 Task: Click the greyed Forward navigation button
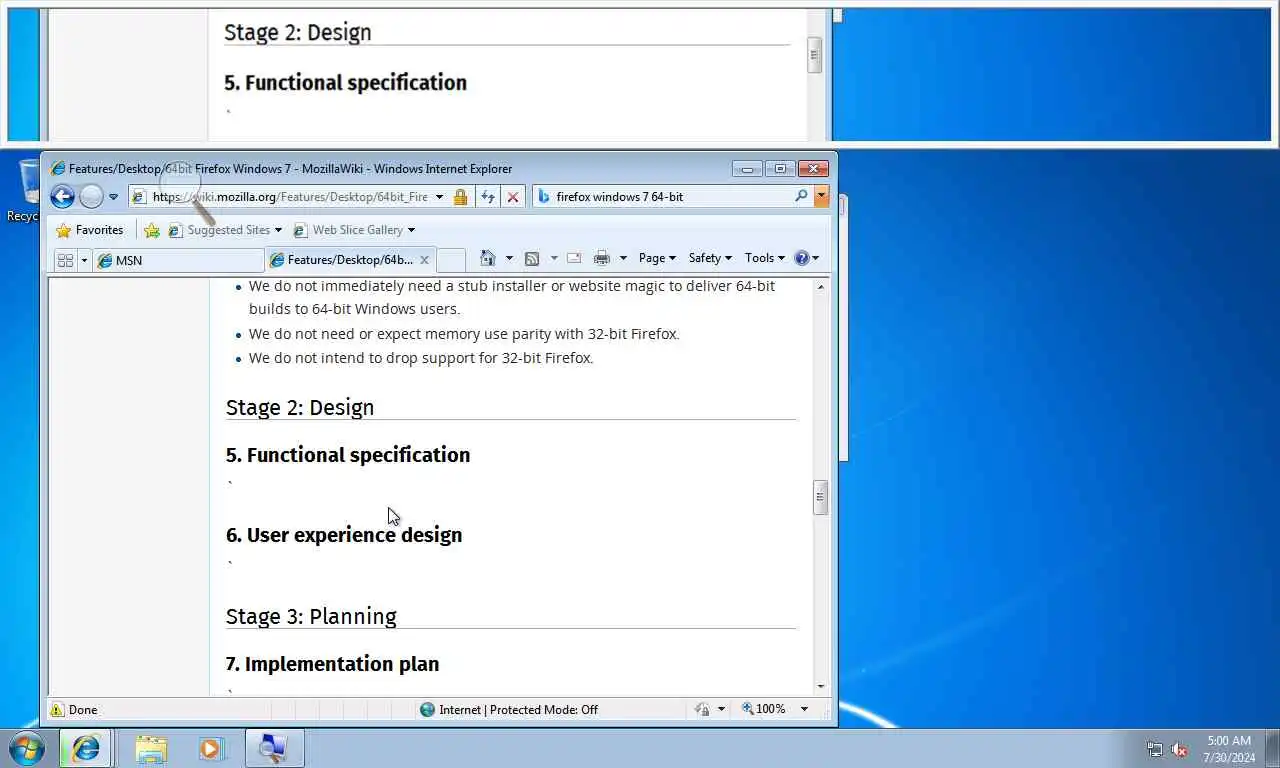[91, 197]
